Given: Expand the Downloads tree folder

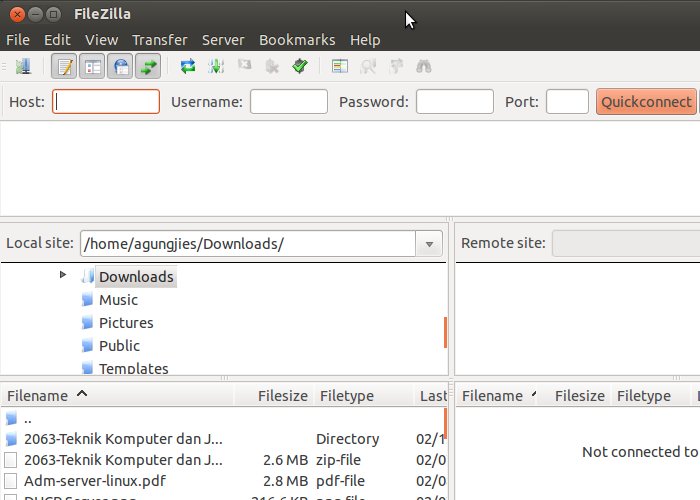Looking at the screenshot, I should (62, 275).
